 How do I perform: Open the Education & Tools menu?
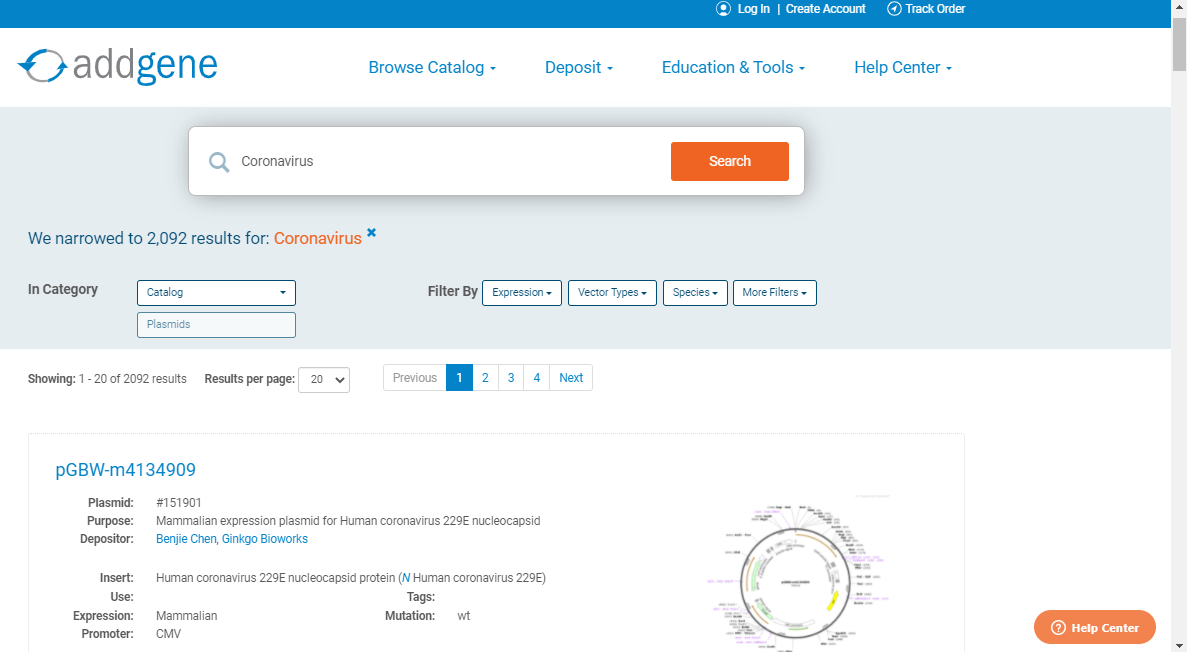(x=734, y=67)
